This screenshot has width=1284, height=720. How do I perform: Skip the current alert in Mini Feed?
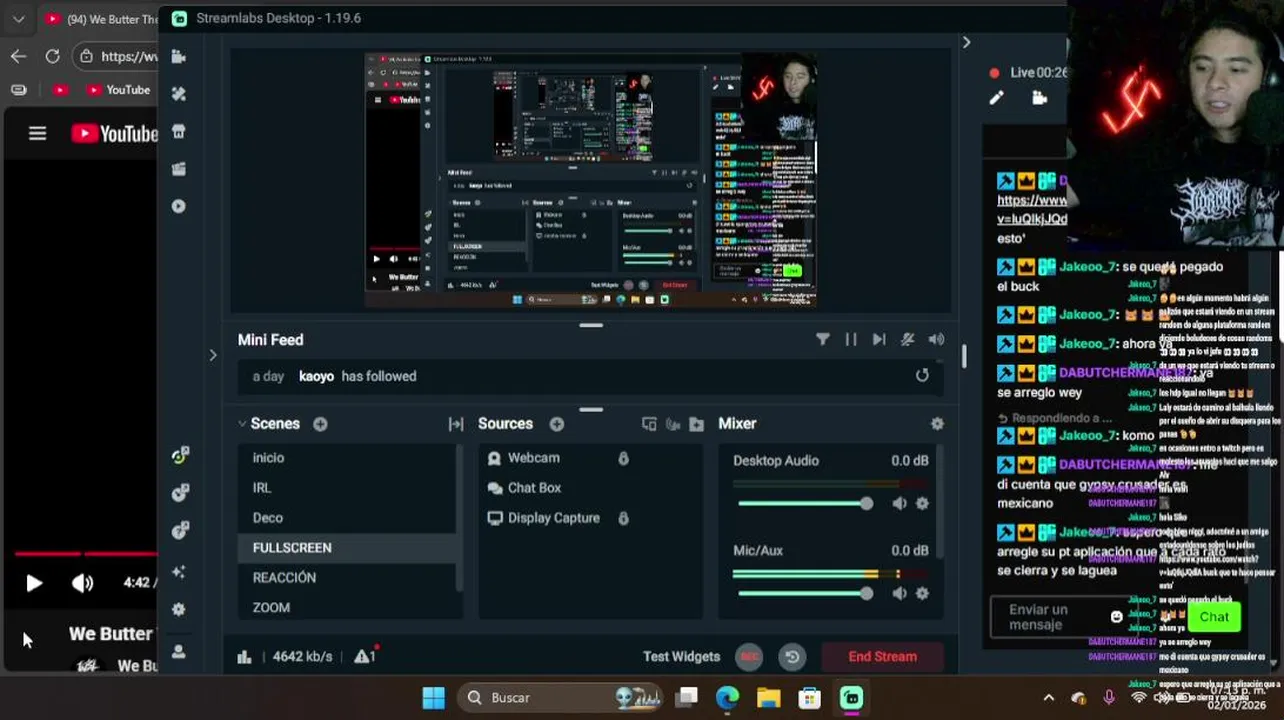pos(879,340)
